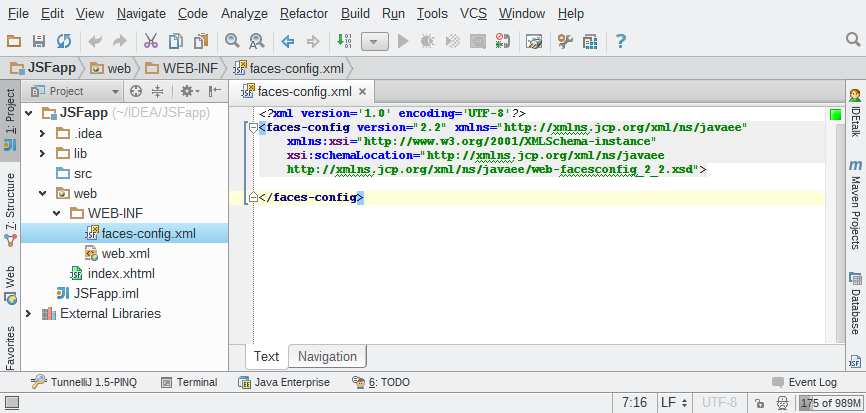The width and height of the screenshot is (866, 413).
Task: Navigate forward with gray arrow
Action: pyautogui.click(x=313, y=41)
